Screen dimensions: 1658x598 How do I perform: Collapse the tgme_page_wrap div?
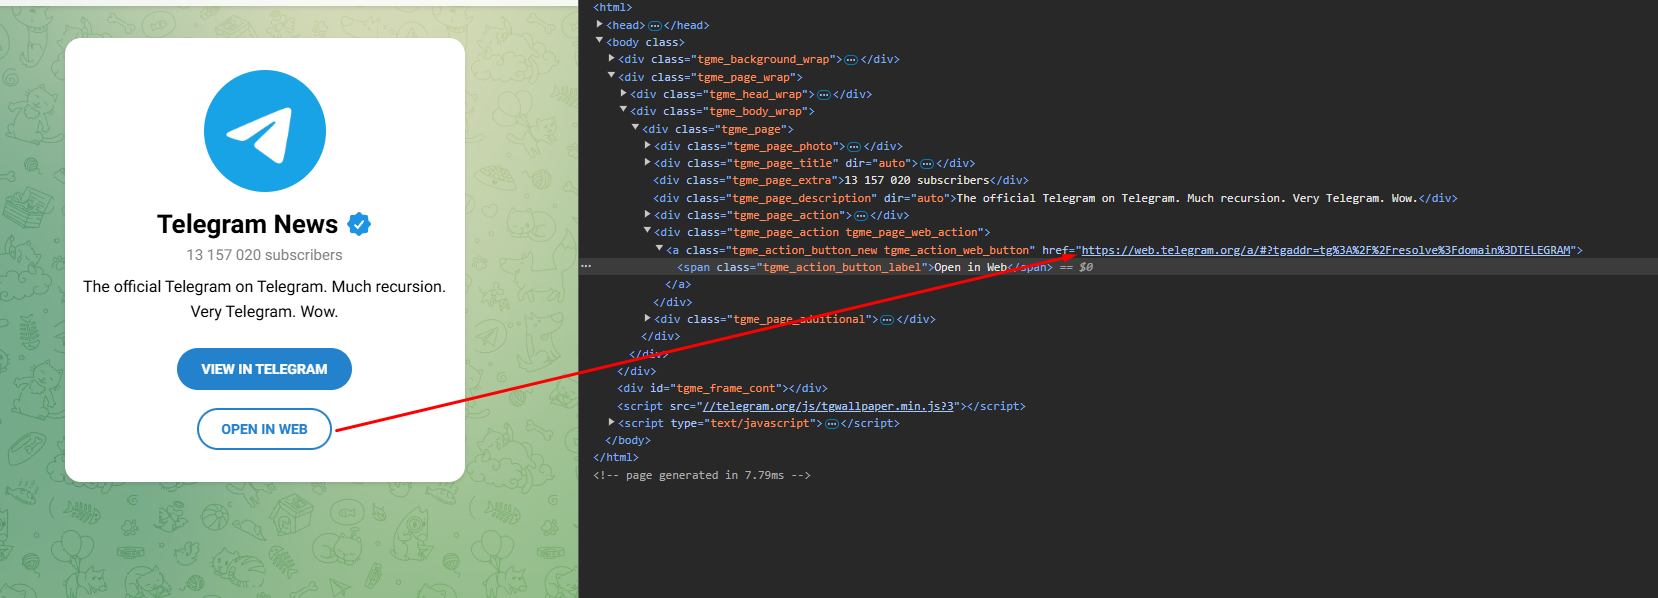point(612,76)
